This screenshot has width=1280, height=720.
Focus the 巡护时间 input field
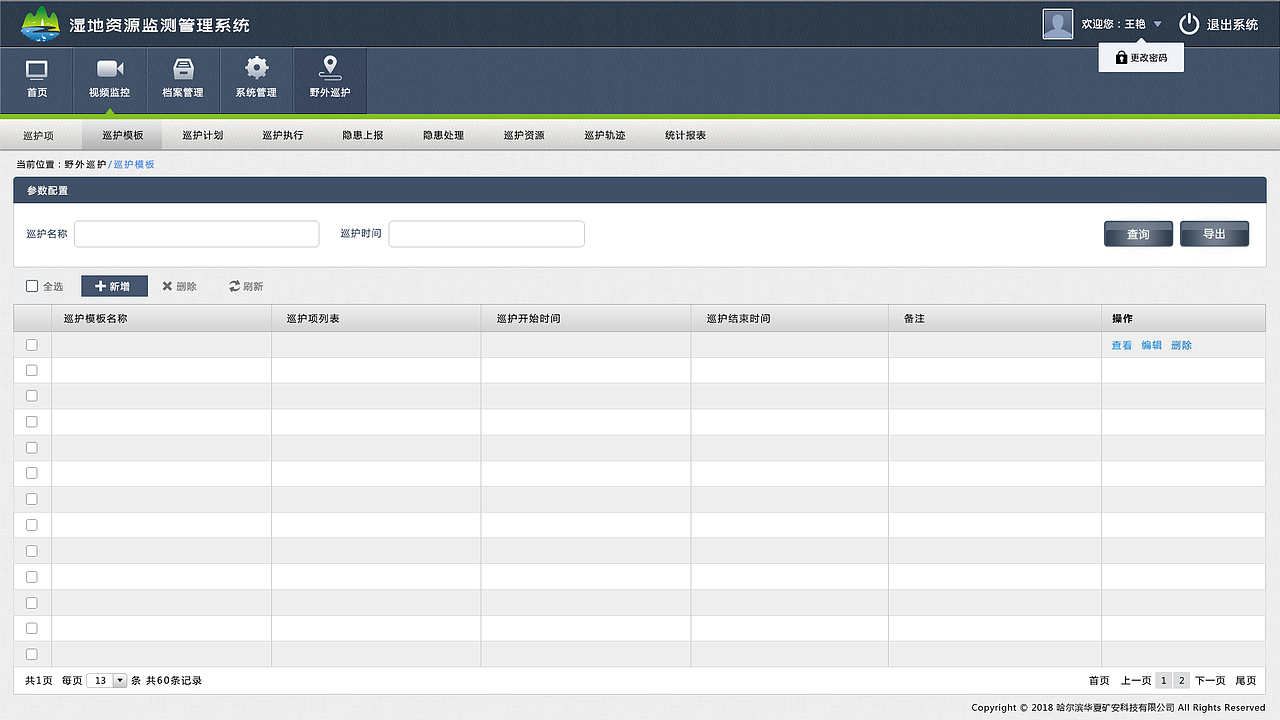[x=487, y=234]
